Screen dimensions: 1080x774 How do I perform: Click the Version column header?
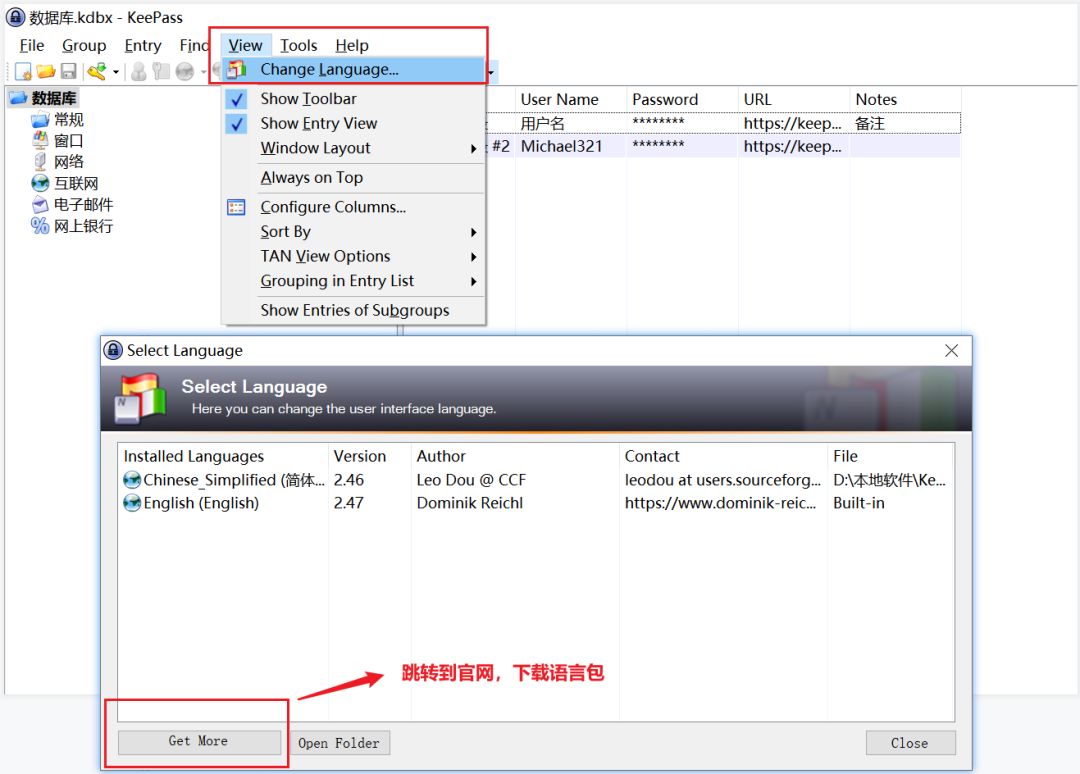click(x=370, y=457)
